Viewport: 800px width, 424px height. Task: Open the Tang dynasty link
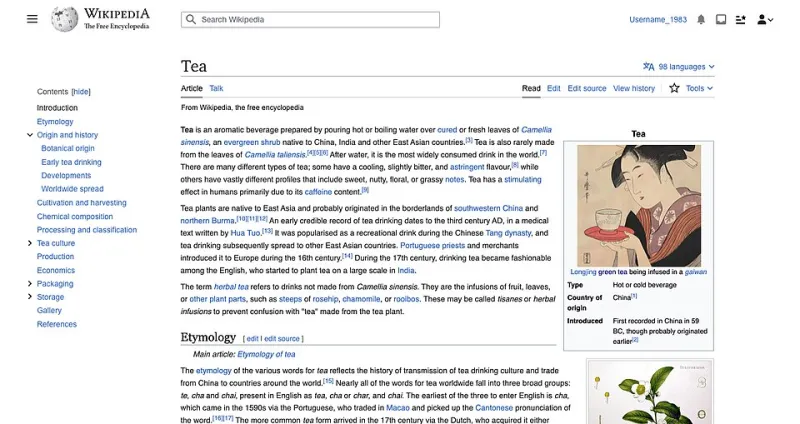tap(508, 233)
